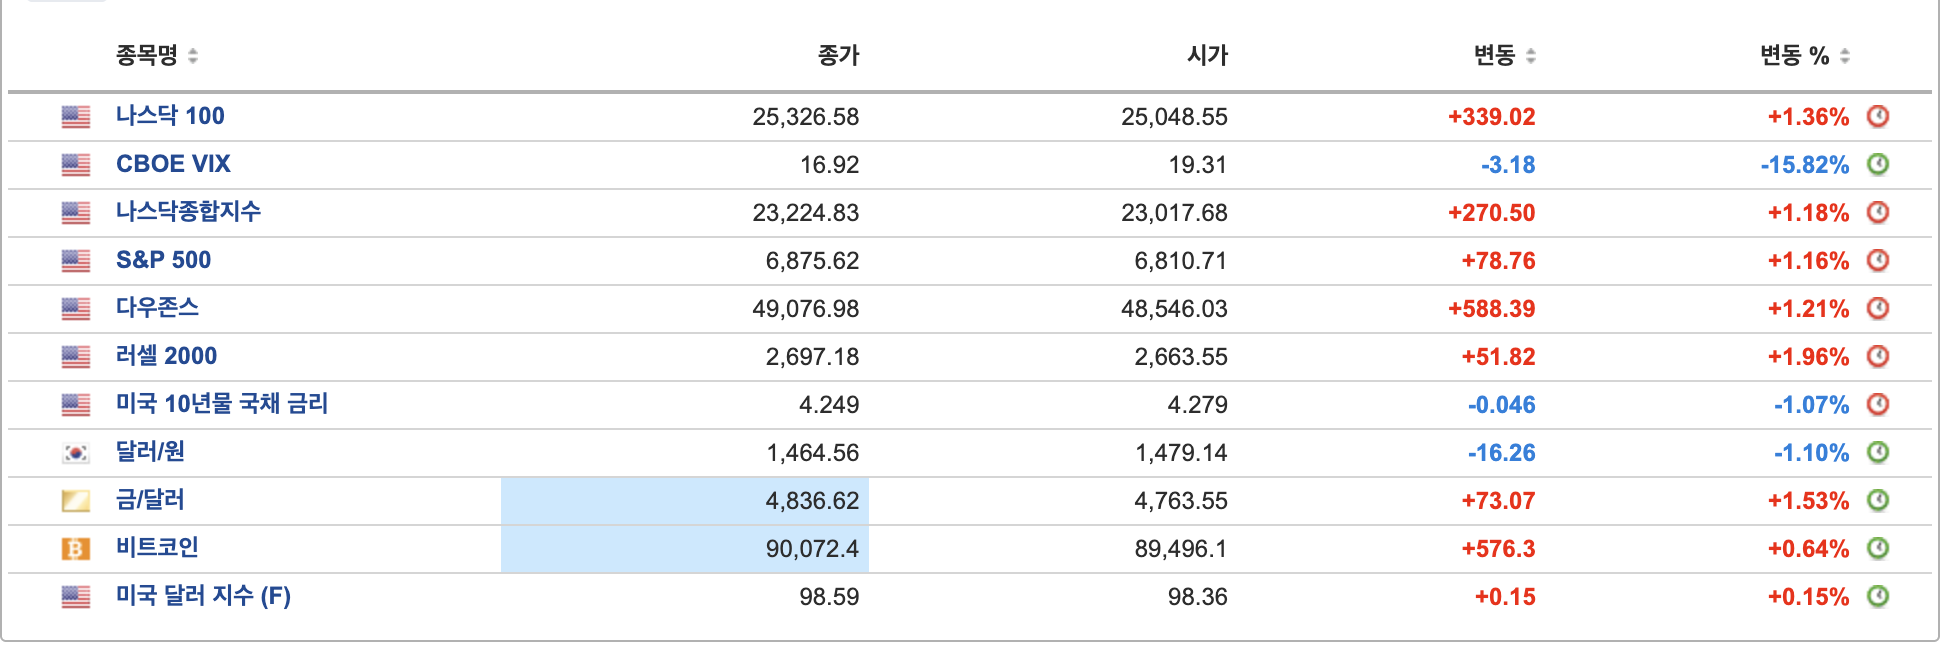Click the red clock icon in 나스닥종합지수 row

1878,212
